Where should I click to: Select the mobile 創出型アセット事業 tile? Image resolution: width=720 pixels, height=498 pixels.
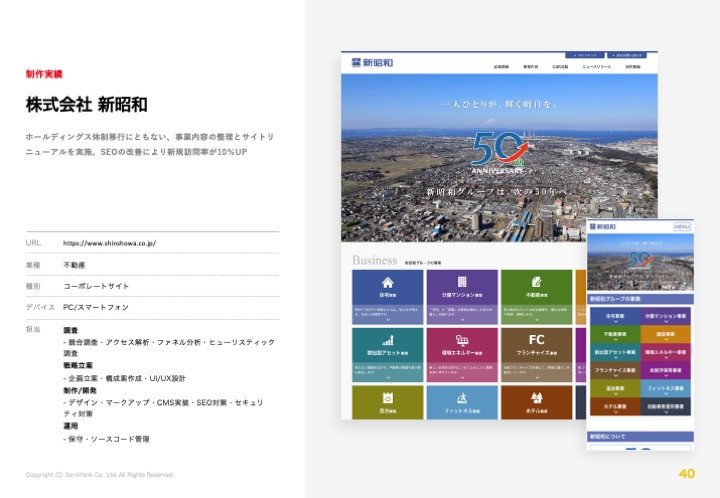pyautogui.click(x=615, y=352)
